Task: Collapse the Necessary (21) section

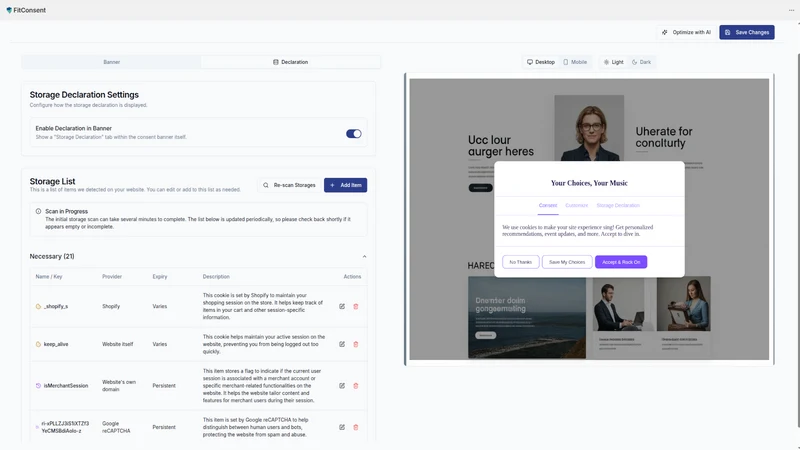Action: pyautogui.click(x=364, y=257)
